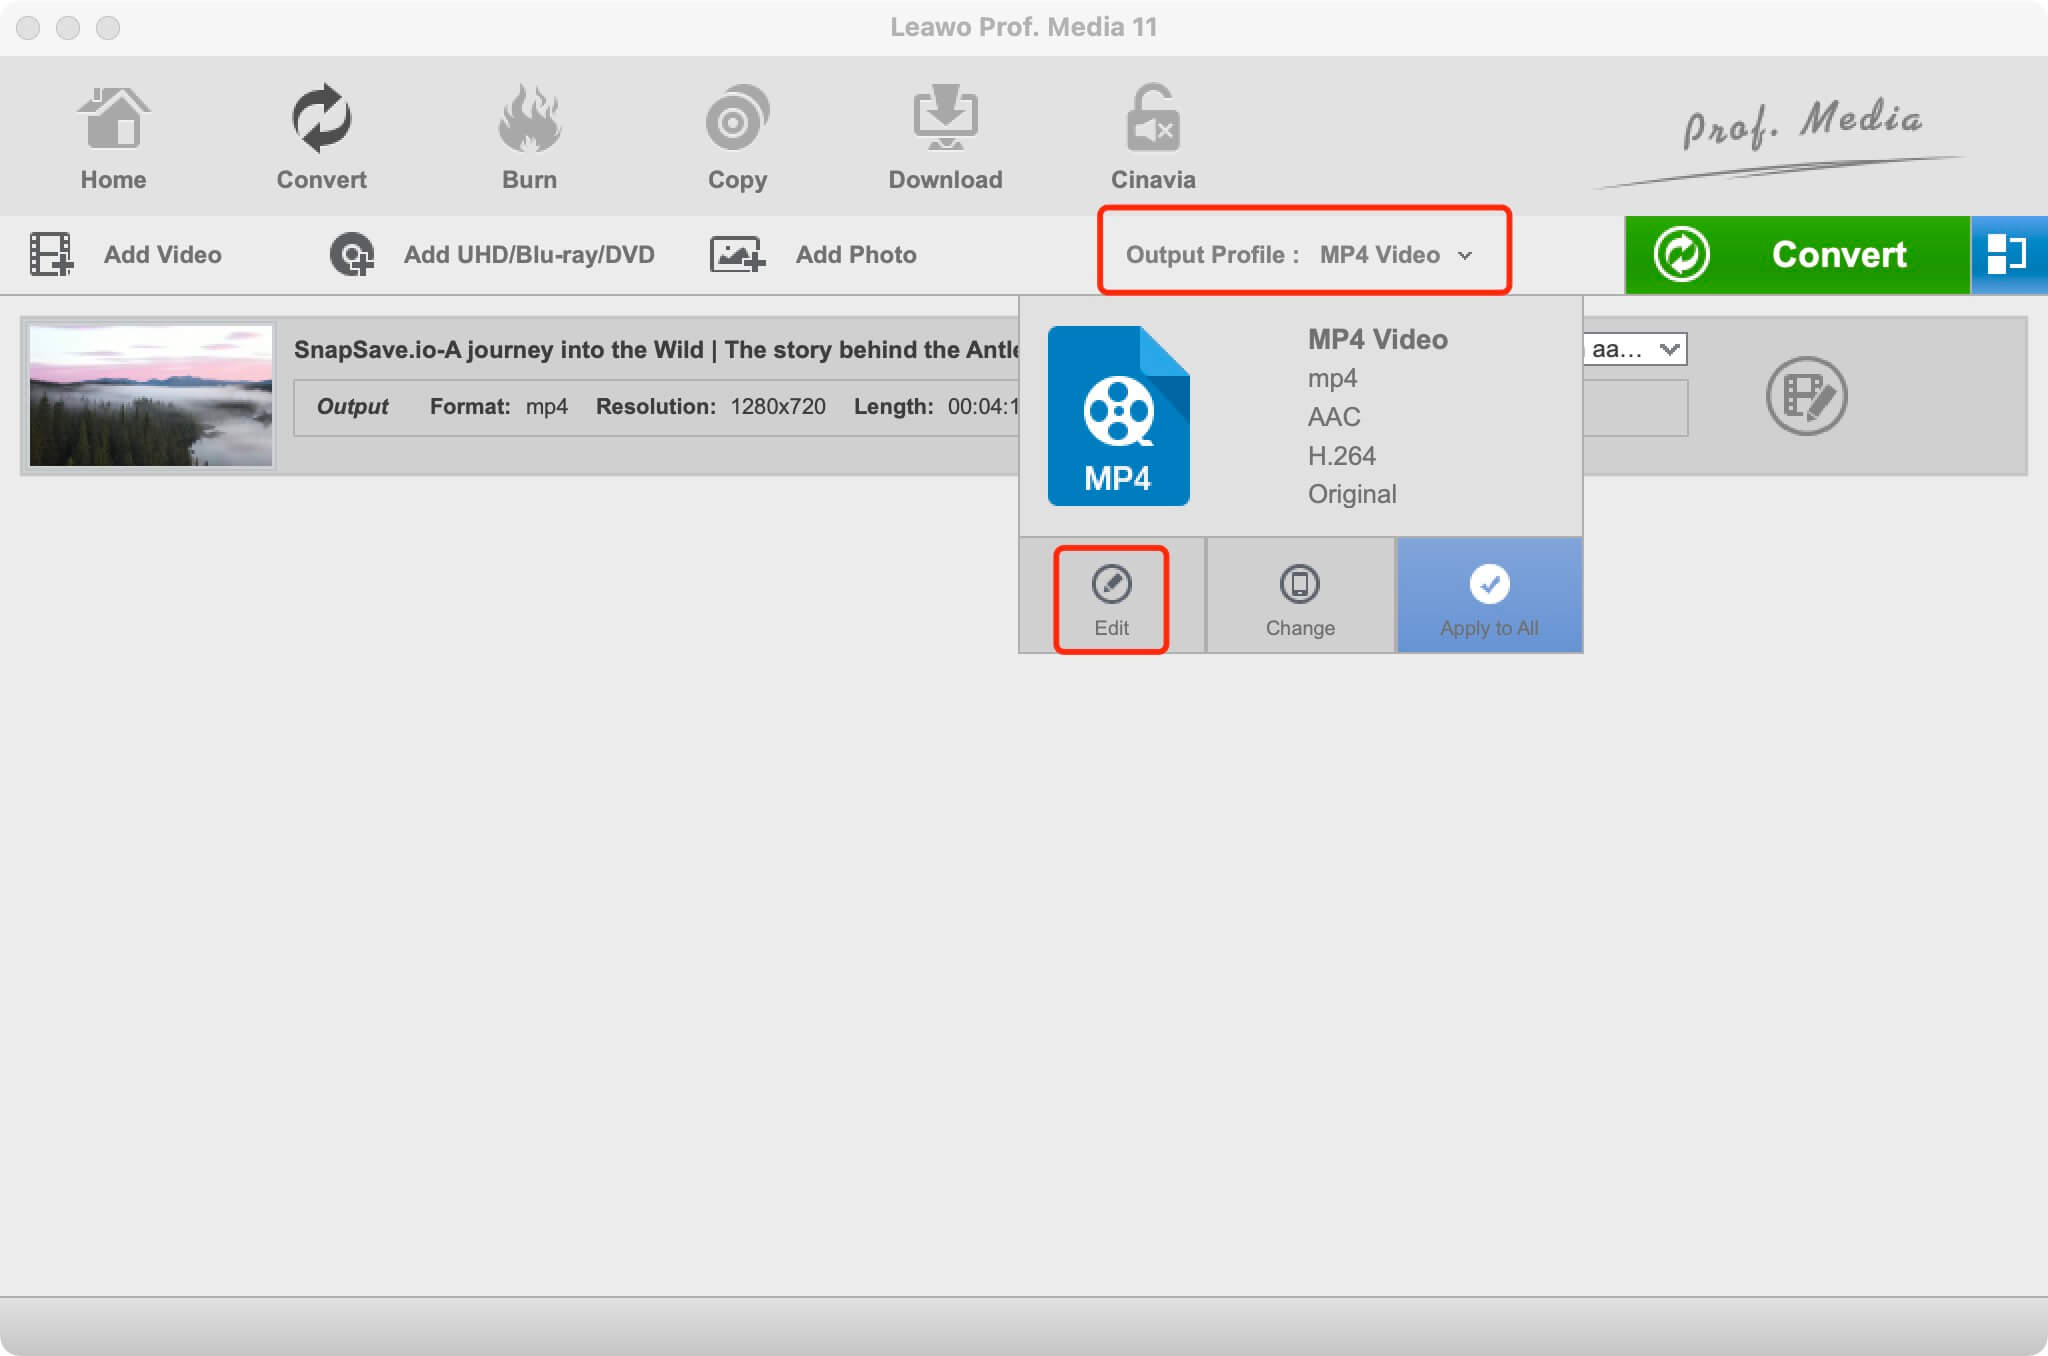Select the MP4 file type icon in the popup
Image resolution: width=2048 pixels, height=1356 pixels.
1118,417
